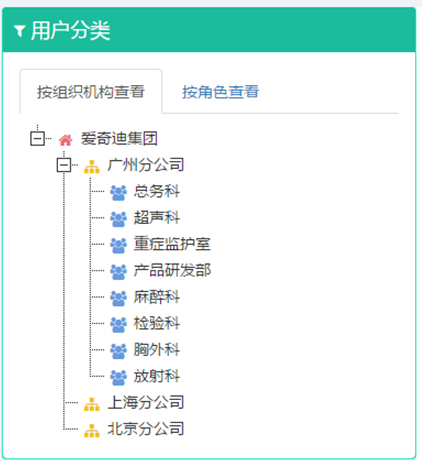Switch to the 按角色查看 tab
422x461 pixels.
pos(220,92)
